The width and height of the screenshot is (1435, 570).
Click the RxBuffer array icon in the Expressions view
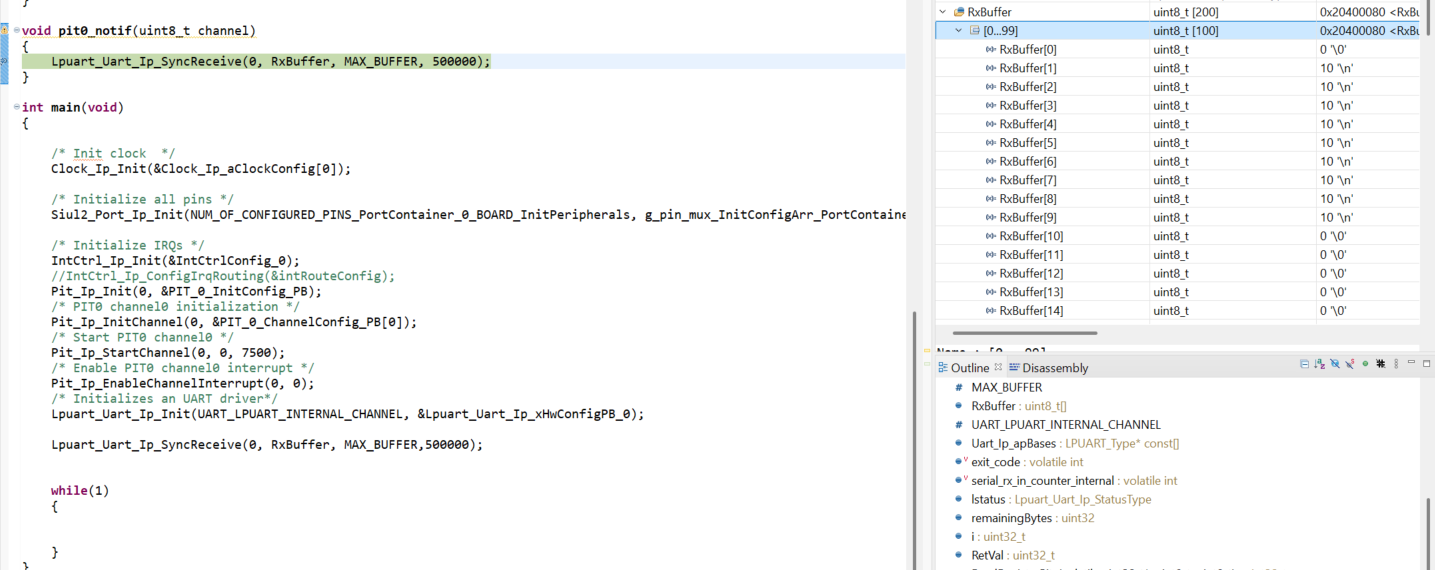959,12
